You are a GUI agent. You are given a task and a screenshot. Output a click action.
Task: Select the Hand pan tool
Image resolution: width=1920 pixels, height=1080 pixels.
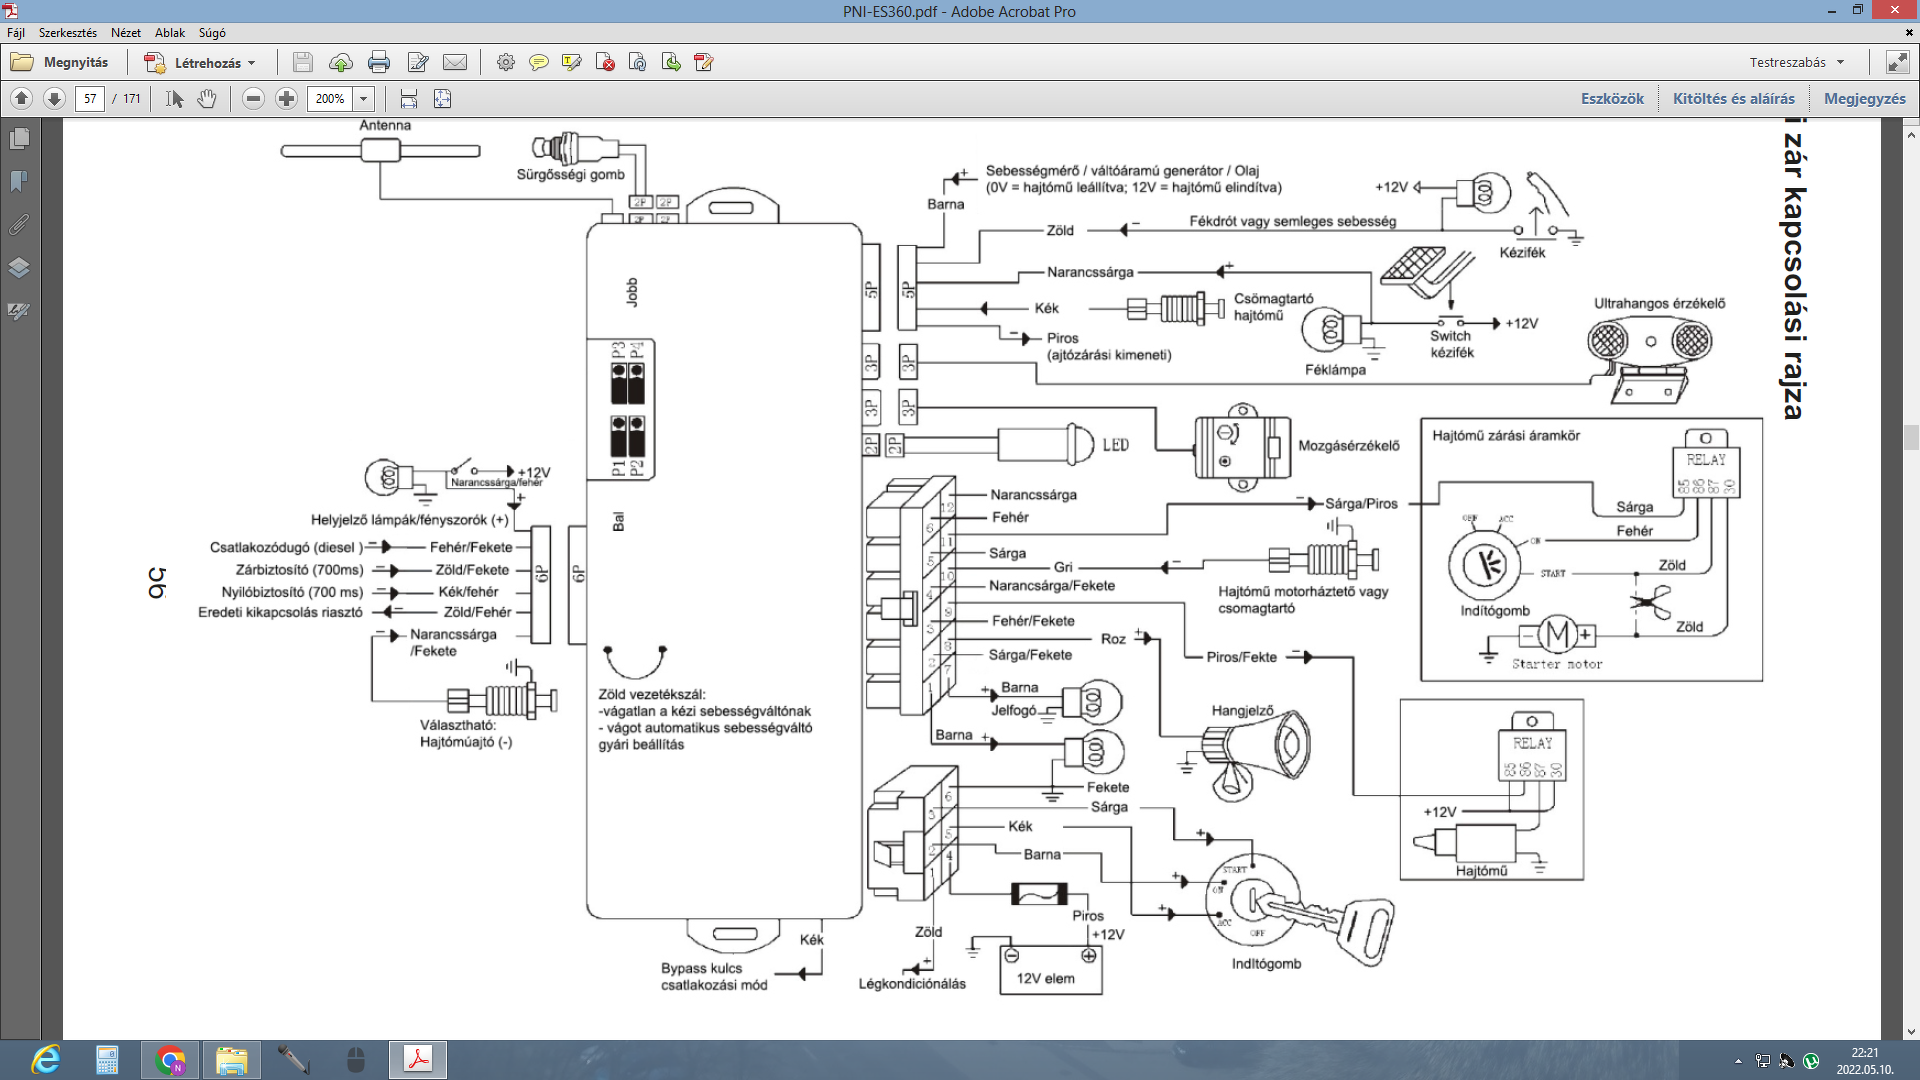(207, 99)
